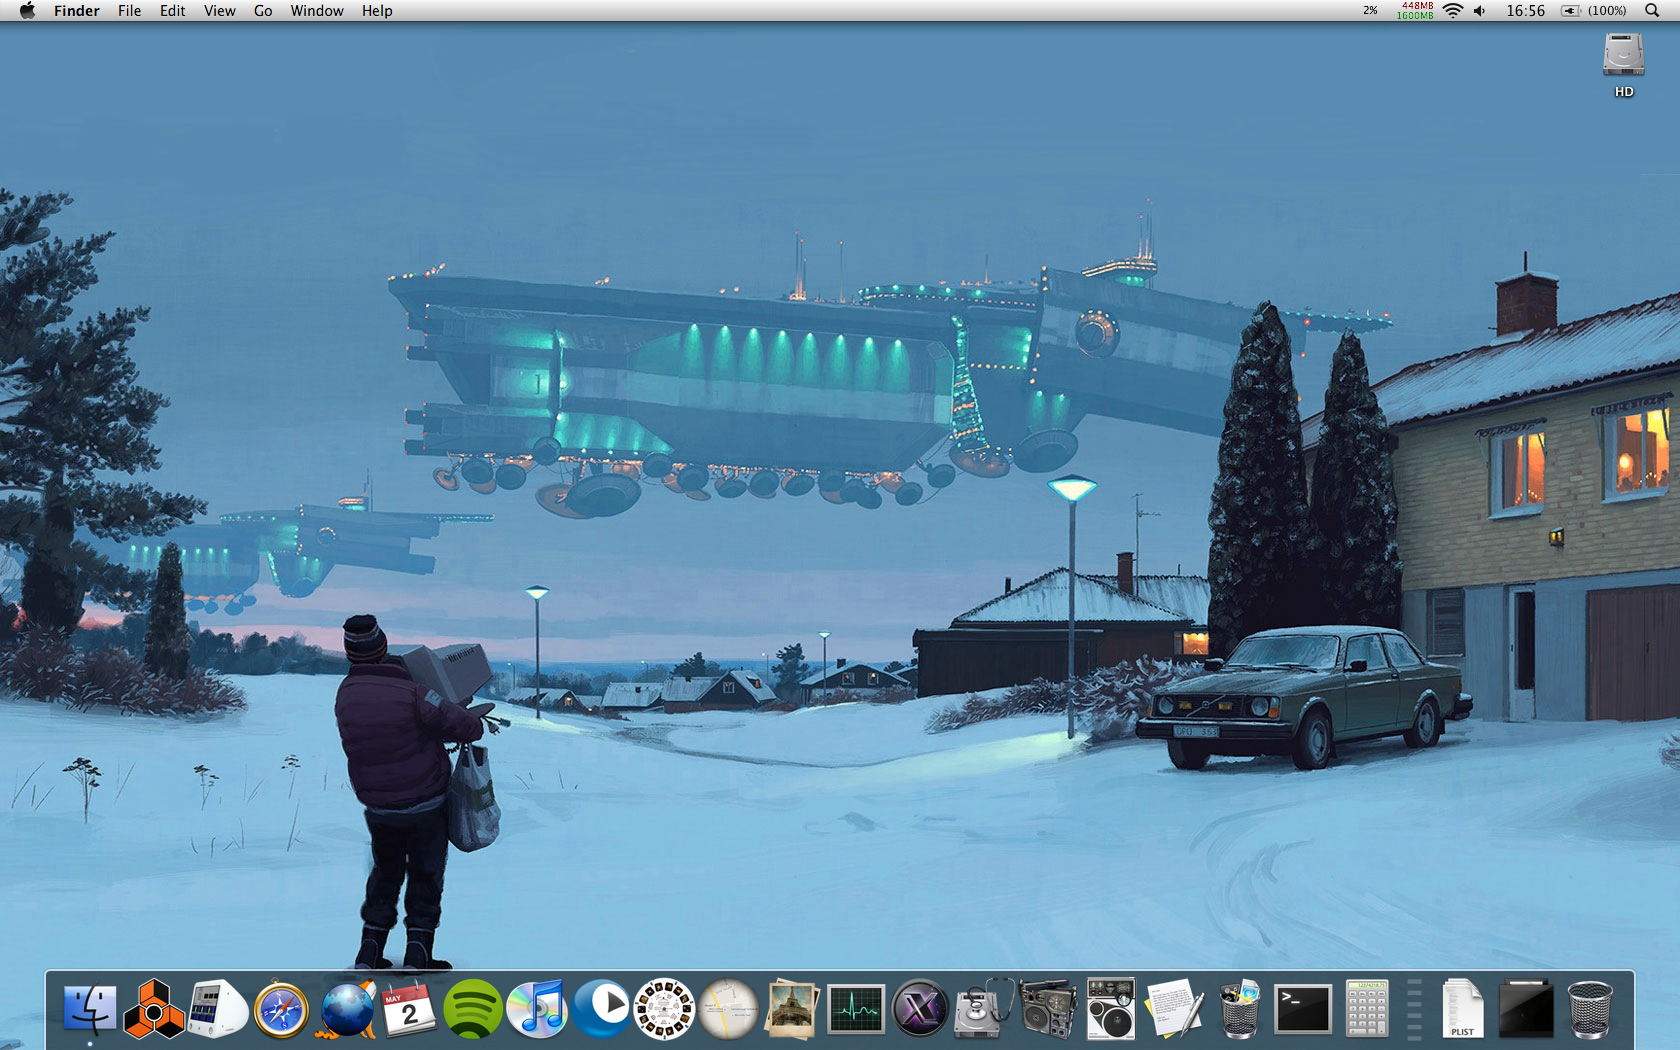Select the HD drive desktop icon
Image resolution: width=1680 pixels, height=1050 pixels.
(x=1624, y=65)
